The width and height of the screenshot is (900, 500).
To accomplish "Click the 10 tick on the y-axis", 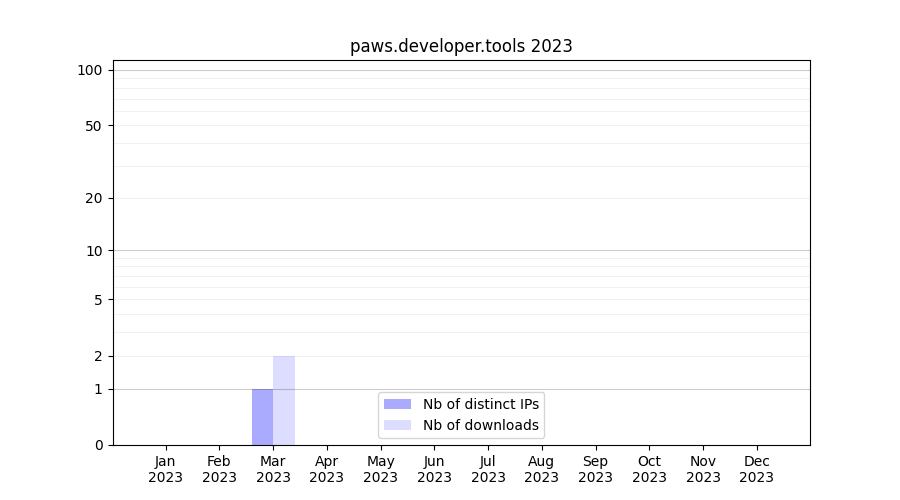I will point(93,251).
